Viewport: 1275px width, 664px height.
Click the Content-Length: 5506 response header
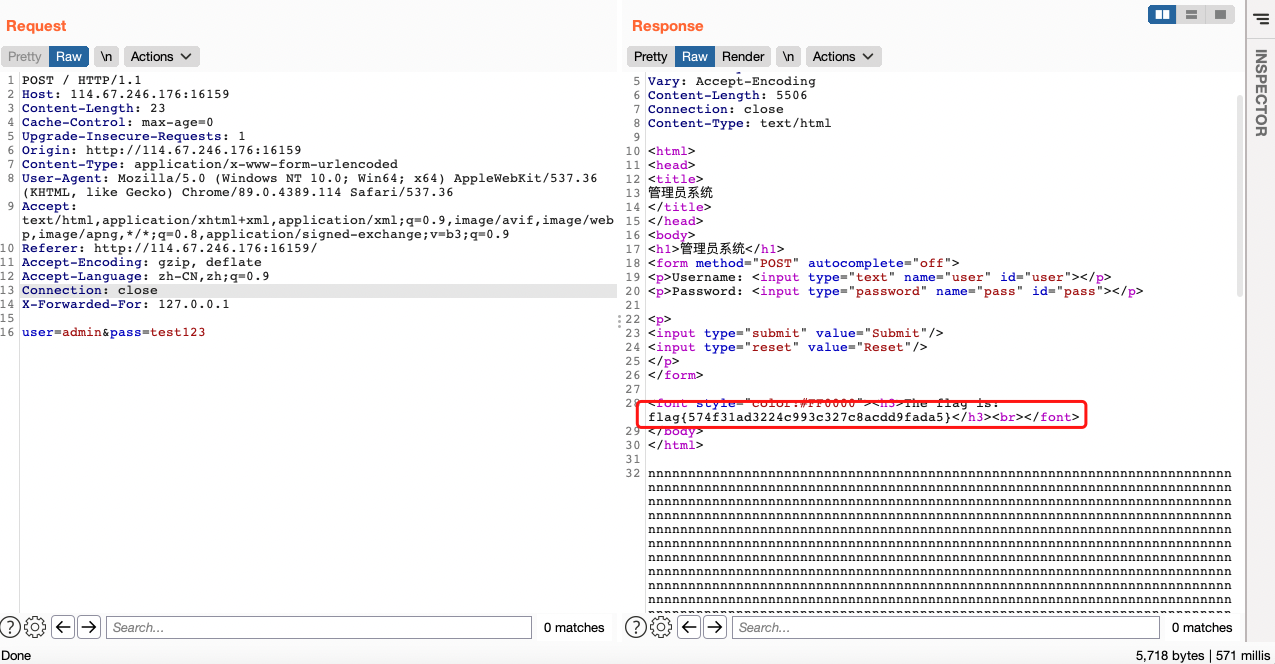[727, 95]
